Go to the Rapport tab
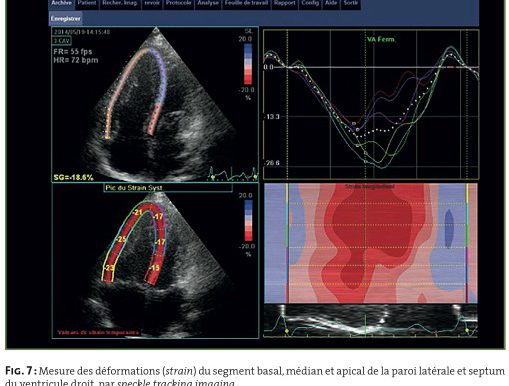This screenshot has width=509, height=386. click(285, 3)
